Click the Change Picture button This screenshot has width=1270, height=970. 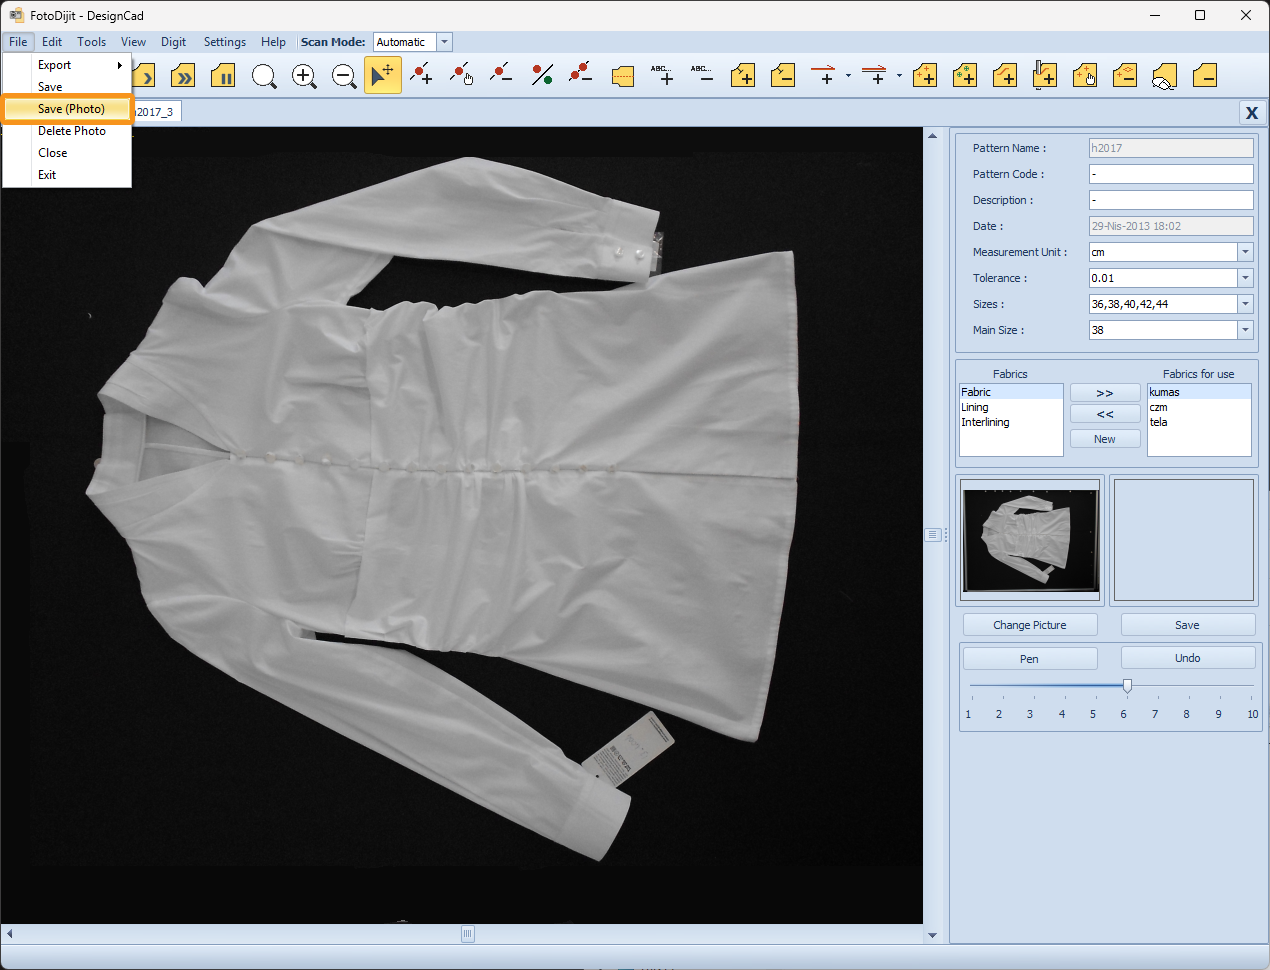[1029, 625]
